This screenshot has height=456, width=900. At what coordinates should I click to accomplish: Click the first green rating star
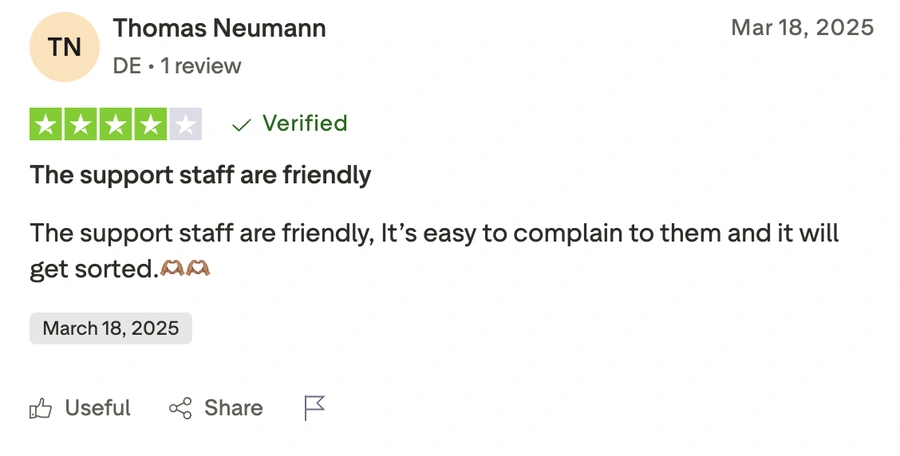pyautogui.click(x=46, y=124)
